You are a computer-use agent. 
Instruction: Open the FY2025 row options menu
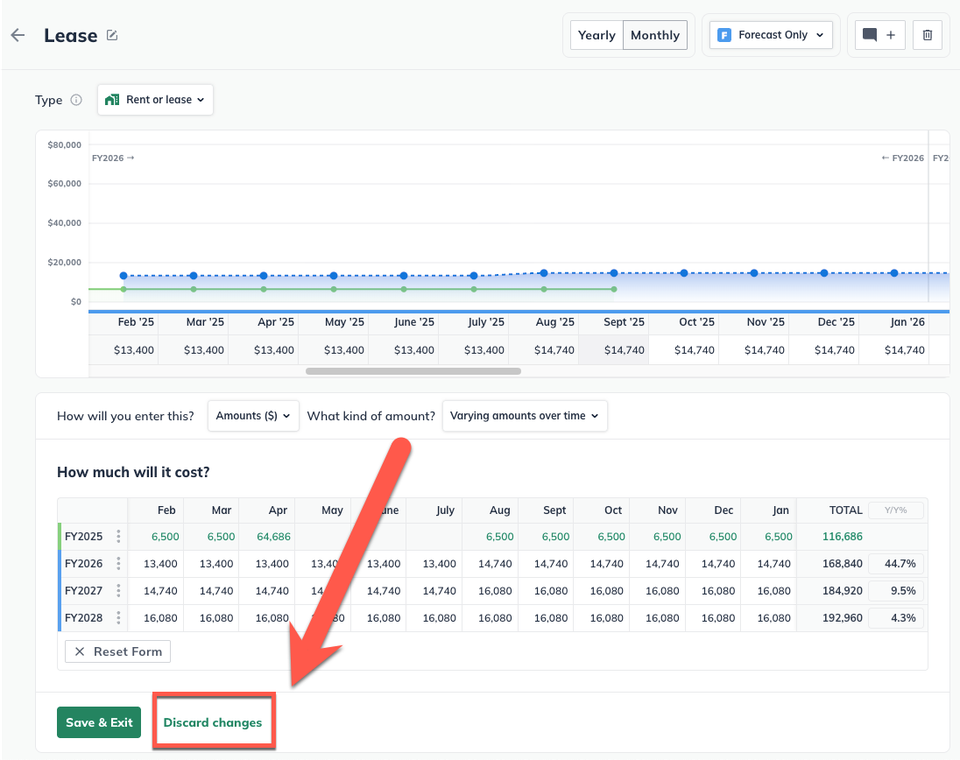(x=118, y=536)
